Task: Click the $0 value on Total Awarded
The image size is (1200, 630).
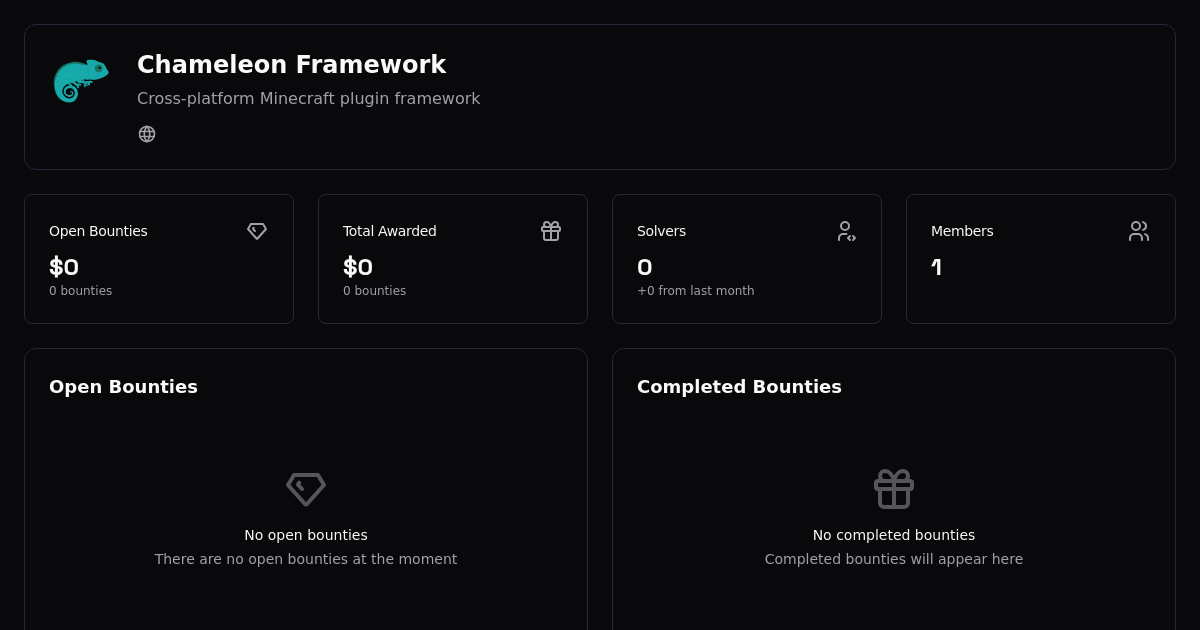Action: pos(358,267)
